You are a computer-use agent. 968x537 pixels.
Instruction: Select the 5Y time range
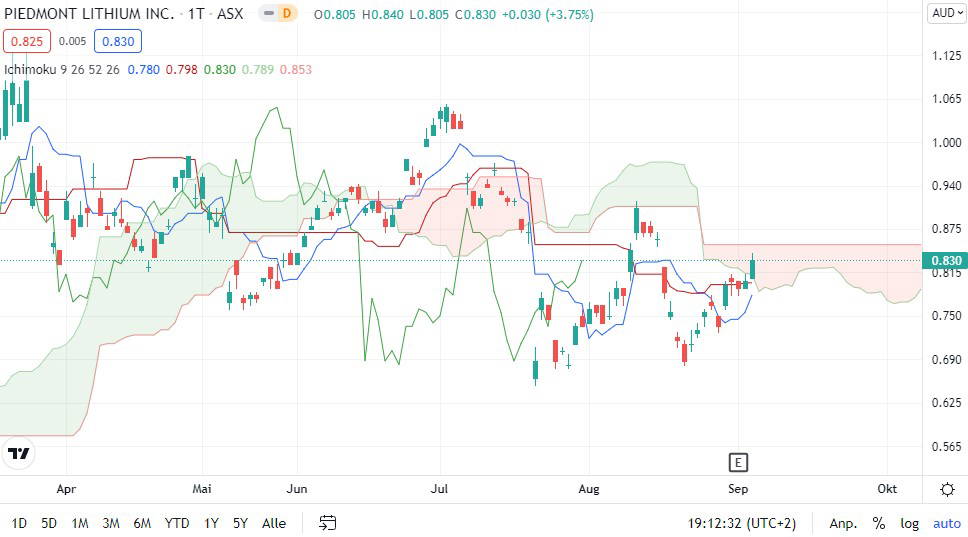click(240, 523)
